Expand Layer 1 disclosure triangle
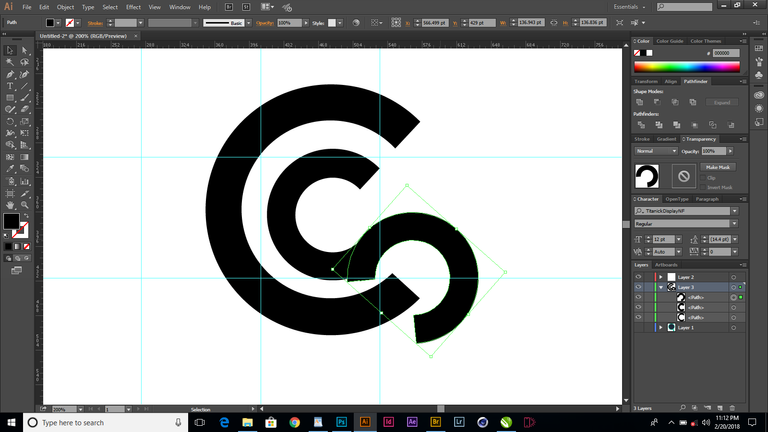 coord(660,328)
